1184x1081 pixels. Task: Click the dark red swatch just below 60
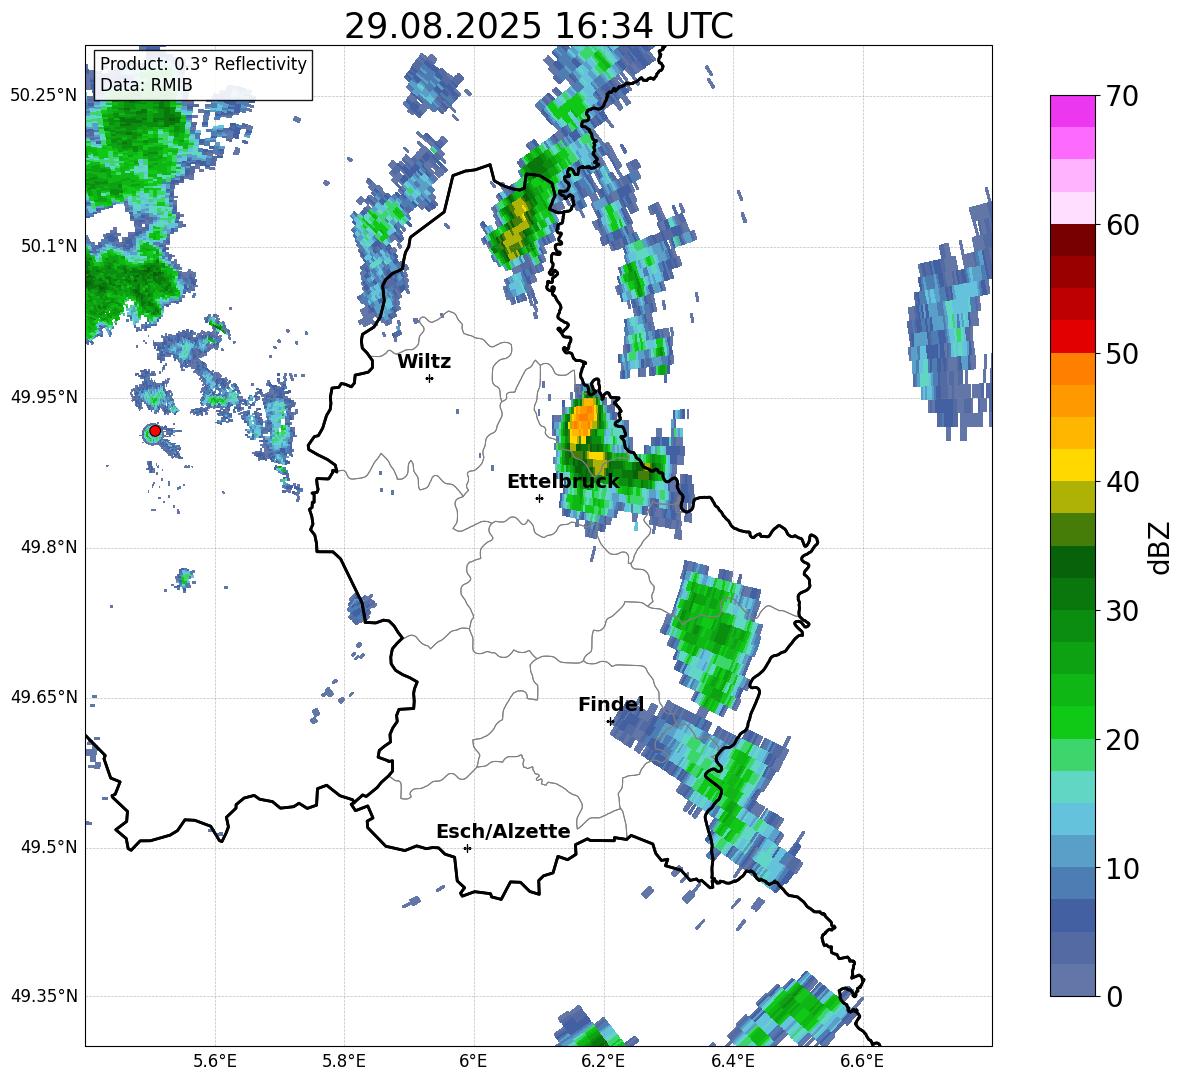(1072, 240)
